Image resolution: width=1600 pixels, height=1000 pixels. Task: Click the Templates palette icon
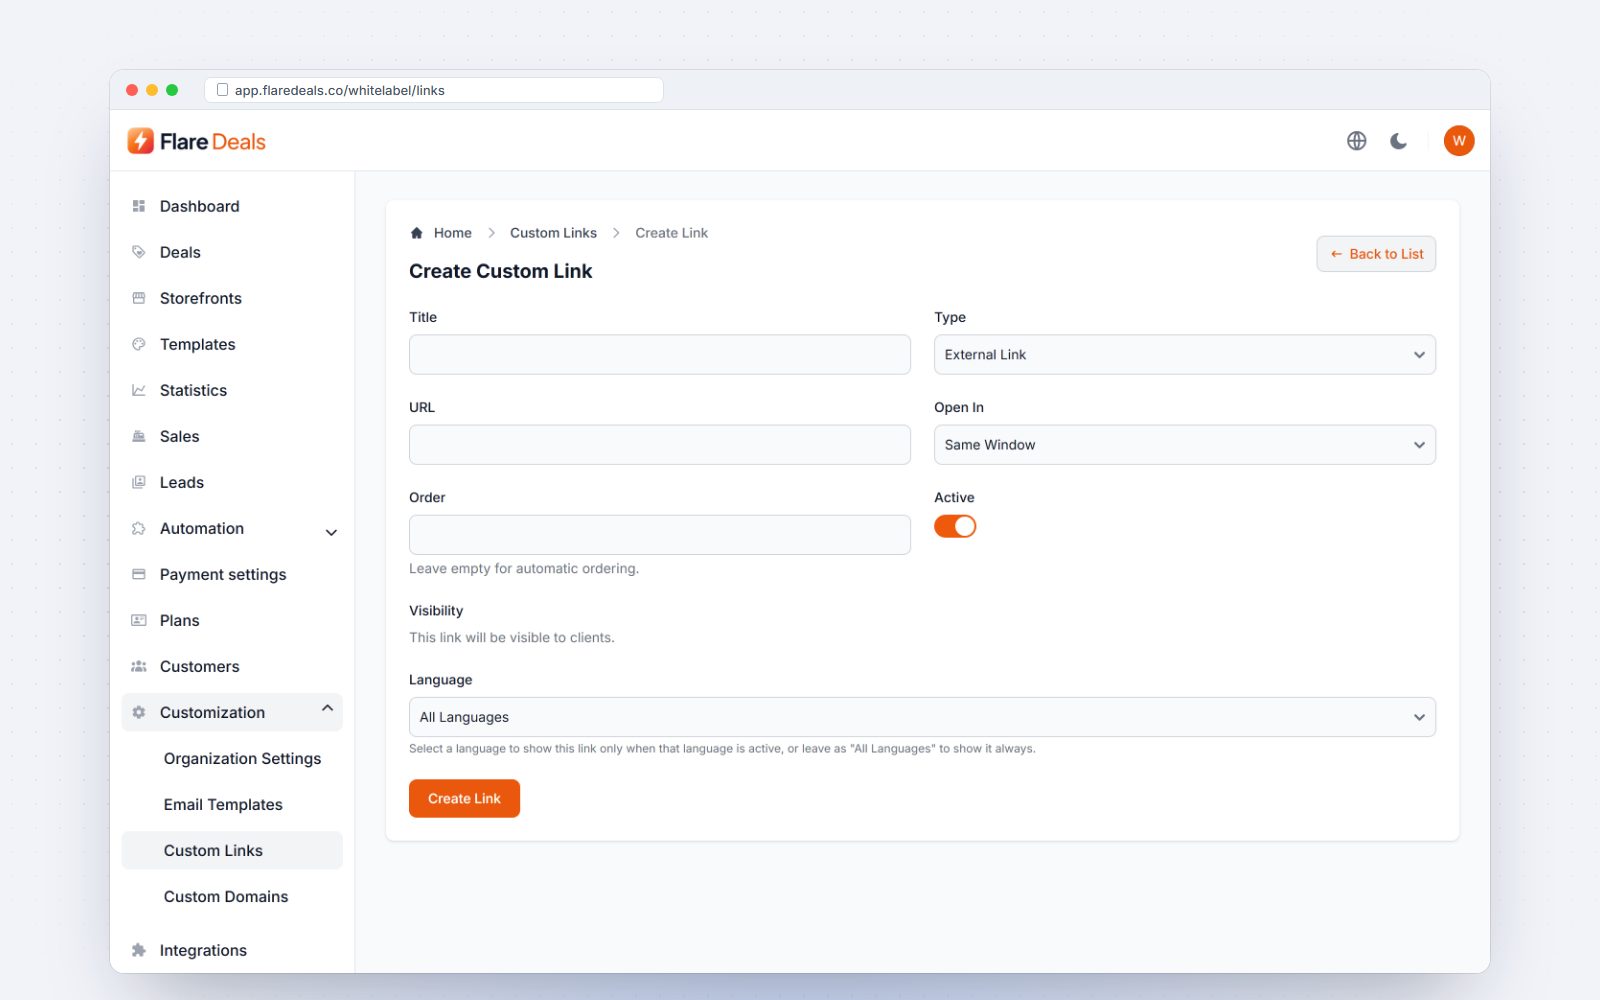[x=139, y=344]
